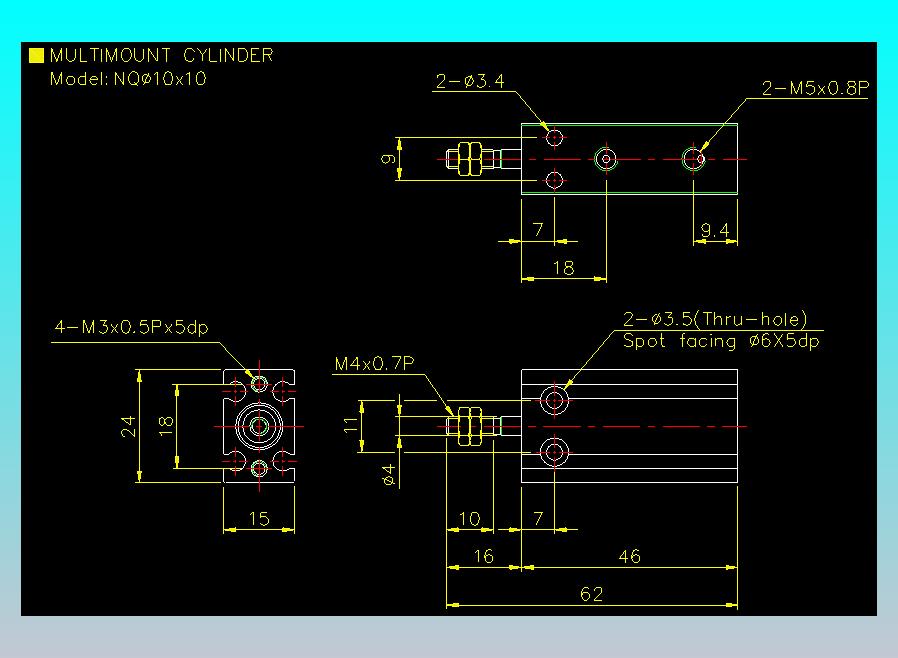
Task: Select the 'M4x0.7P' rod thread callout
Action: point(375,364)
